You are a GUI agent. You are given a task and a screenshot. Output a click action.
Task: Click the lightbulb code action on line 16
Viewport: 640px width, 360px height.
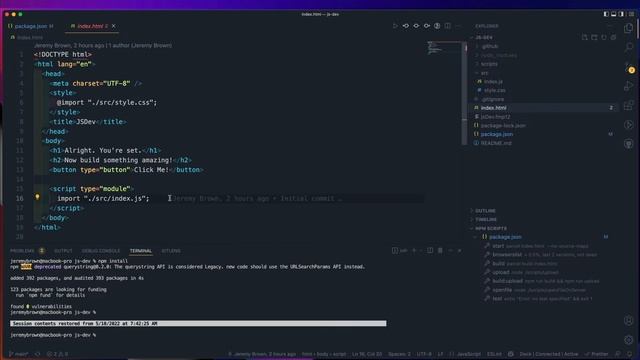(x=37, y=197)
